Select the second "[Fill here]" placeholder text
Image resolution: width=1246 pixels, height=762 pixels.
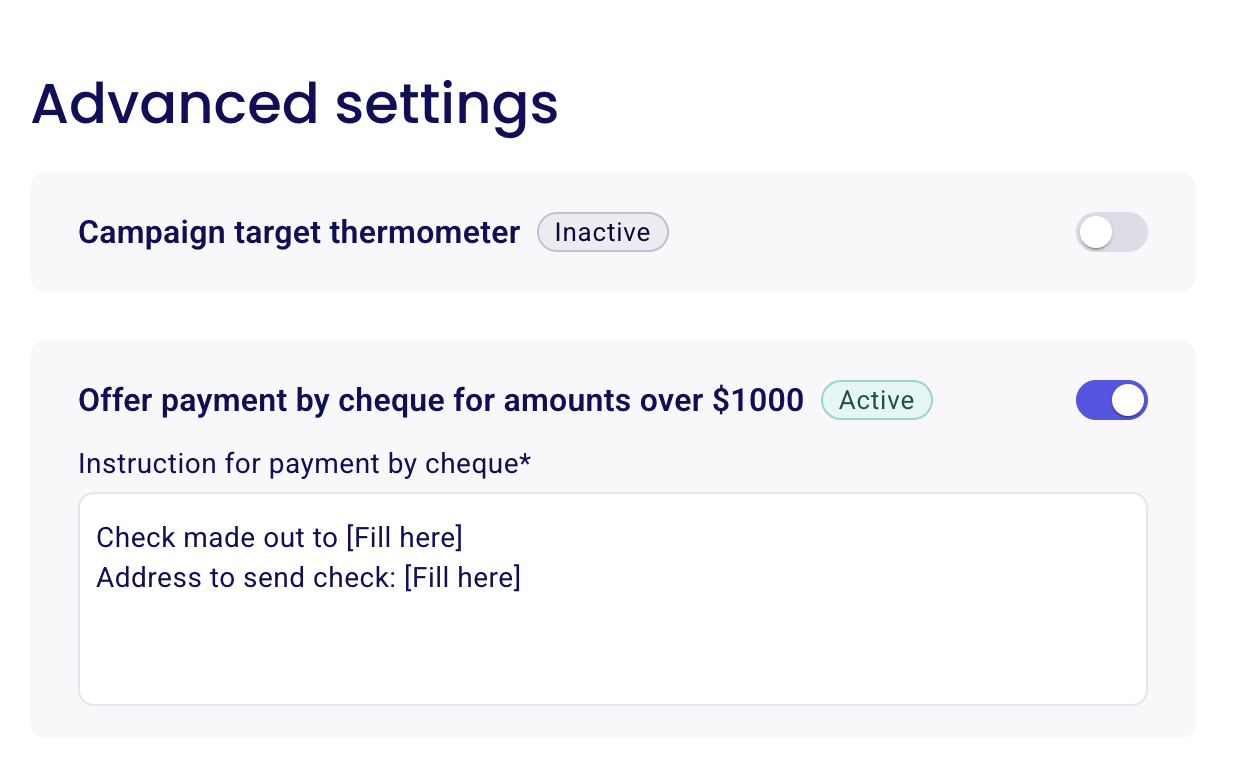point(462,577)
